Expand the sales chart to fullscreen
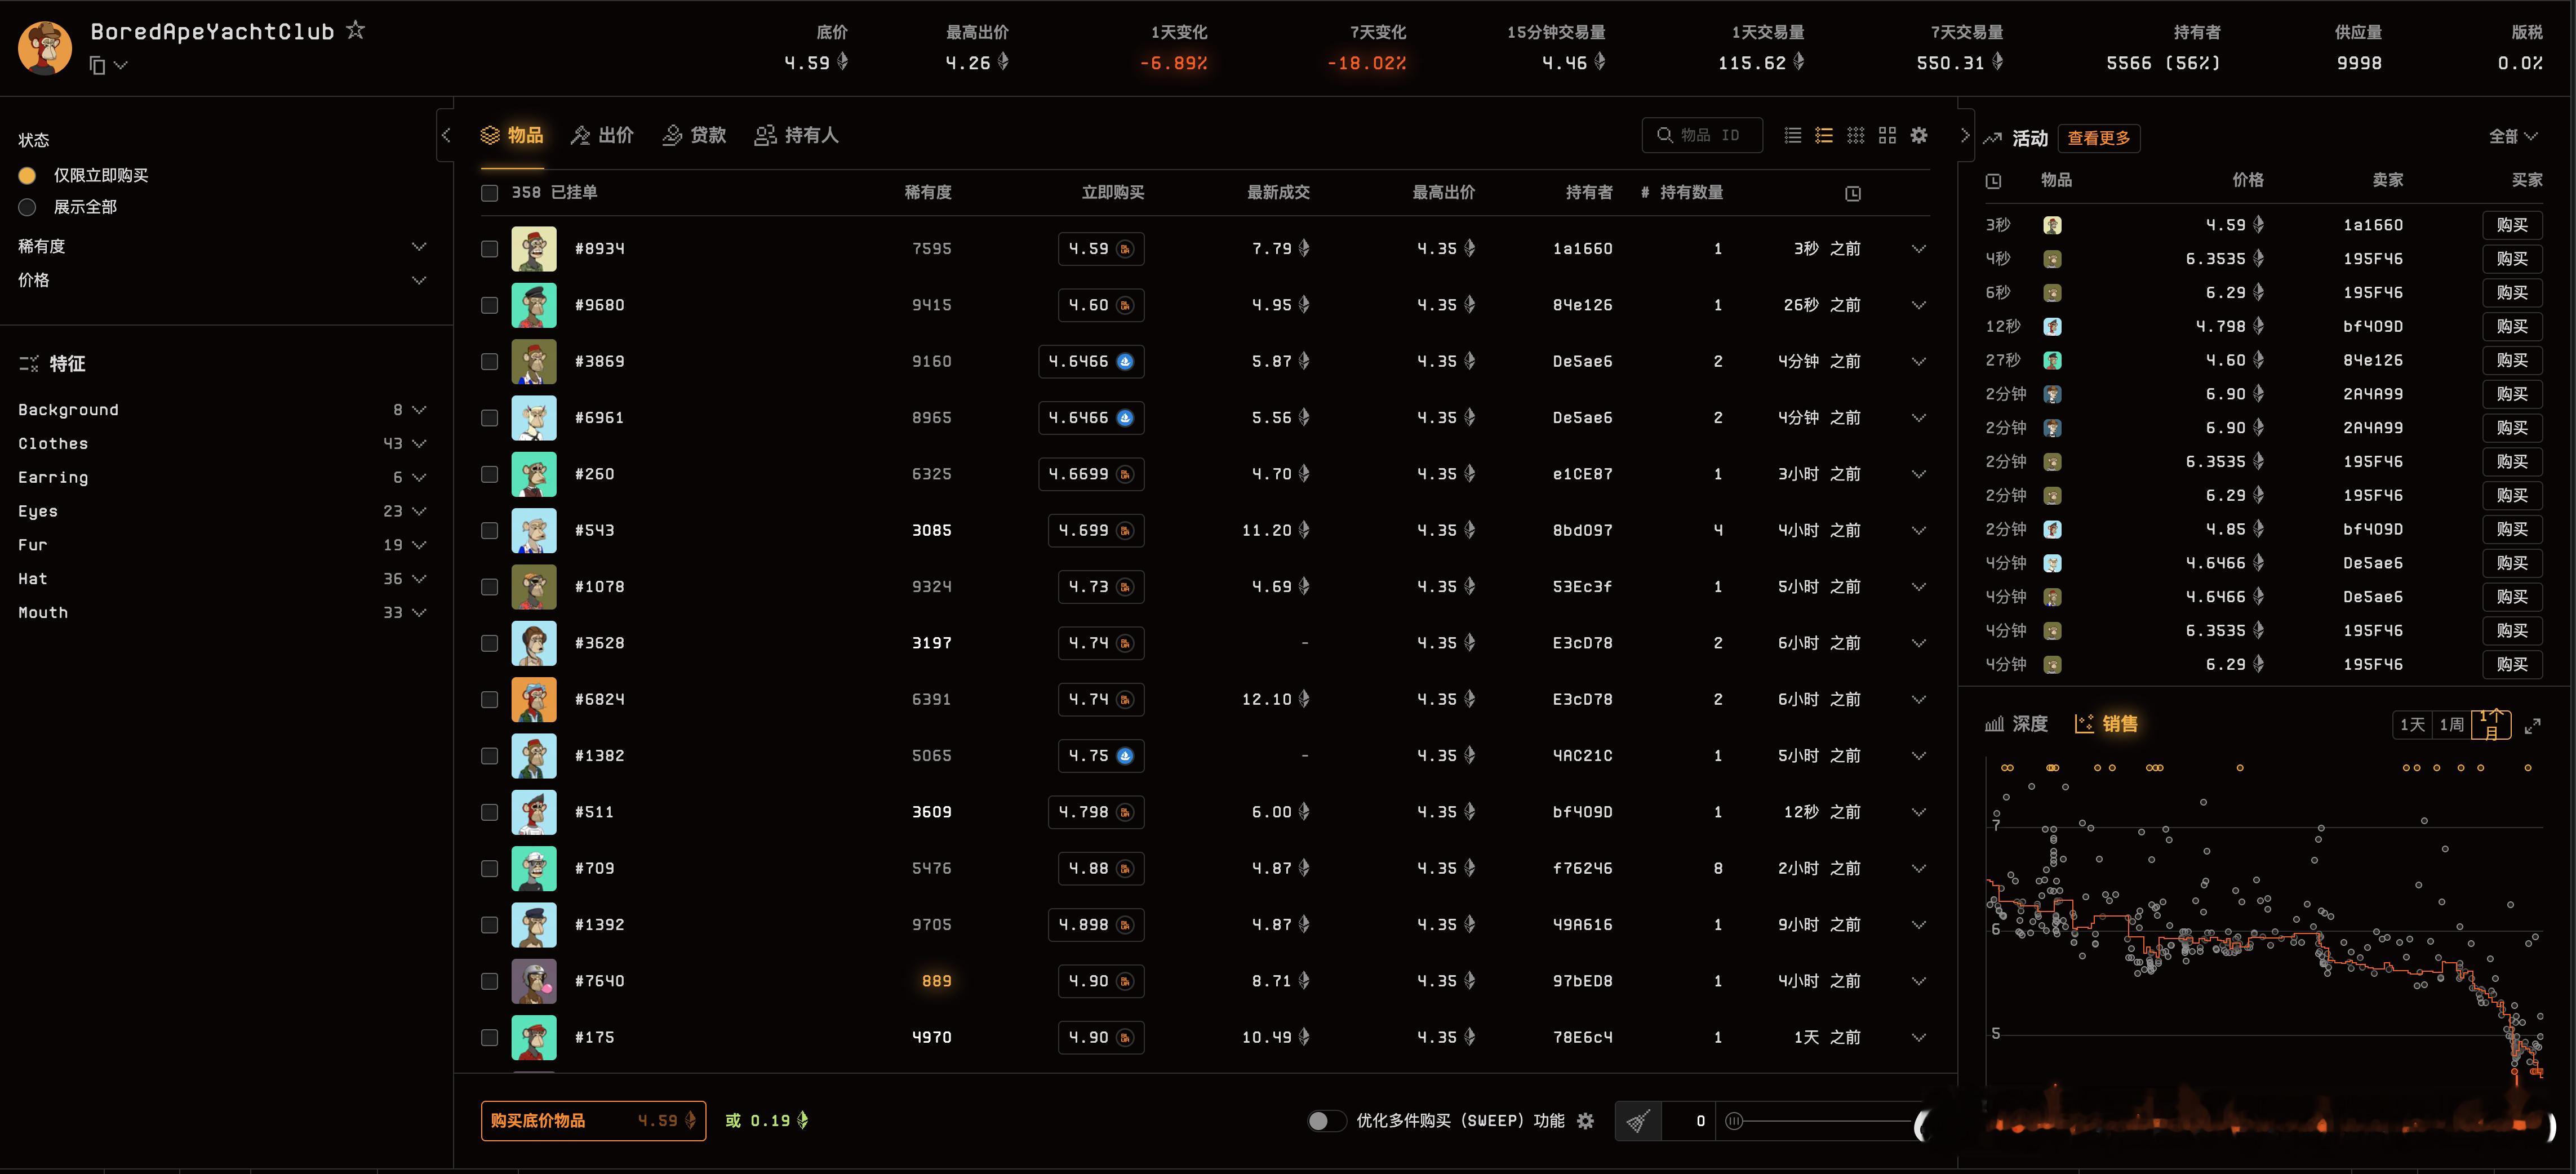The width and height of the screenshot is (2576, 1174). pyautogui.click(x=2532, y=726)
